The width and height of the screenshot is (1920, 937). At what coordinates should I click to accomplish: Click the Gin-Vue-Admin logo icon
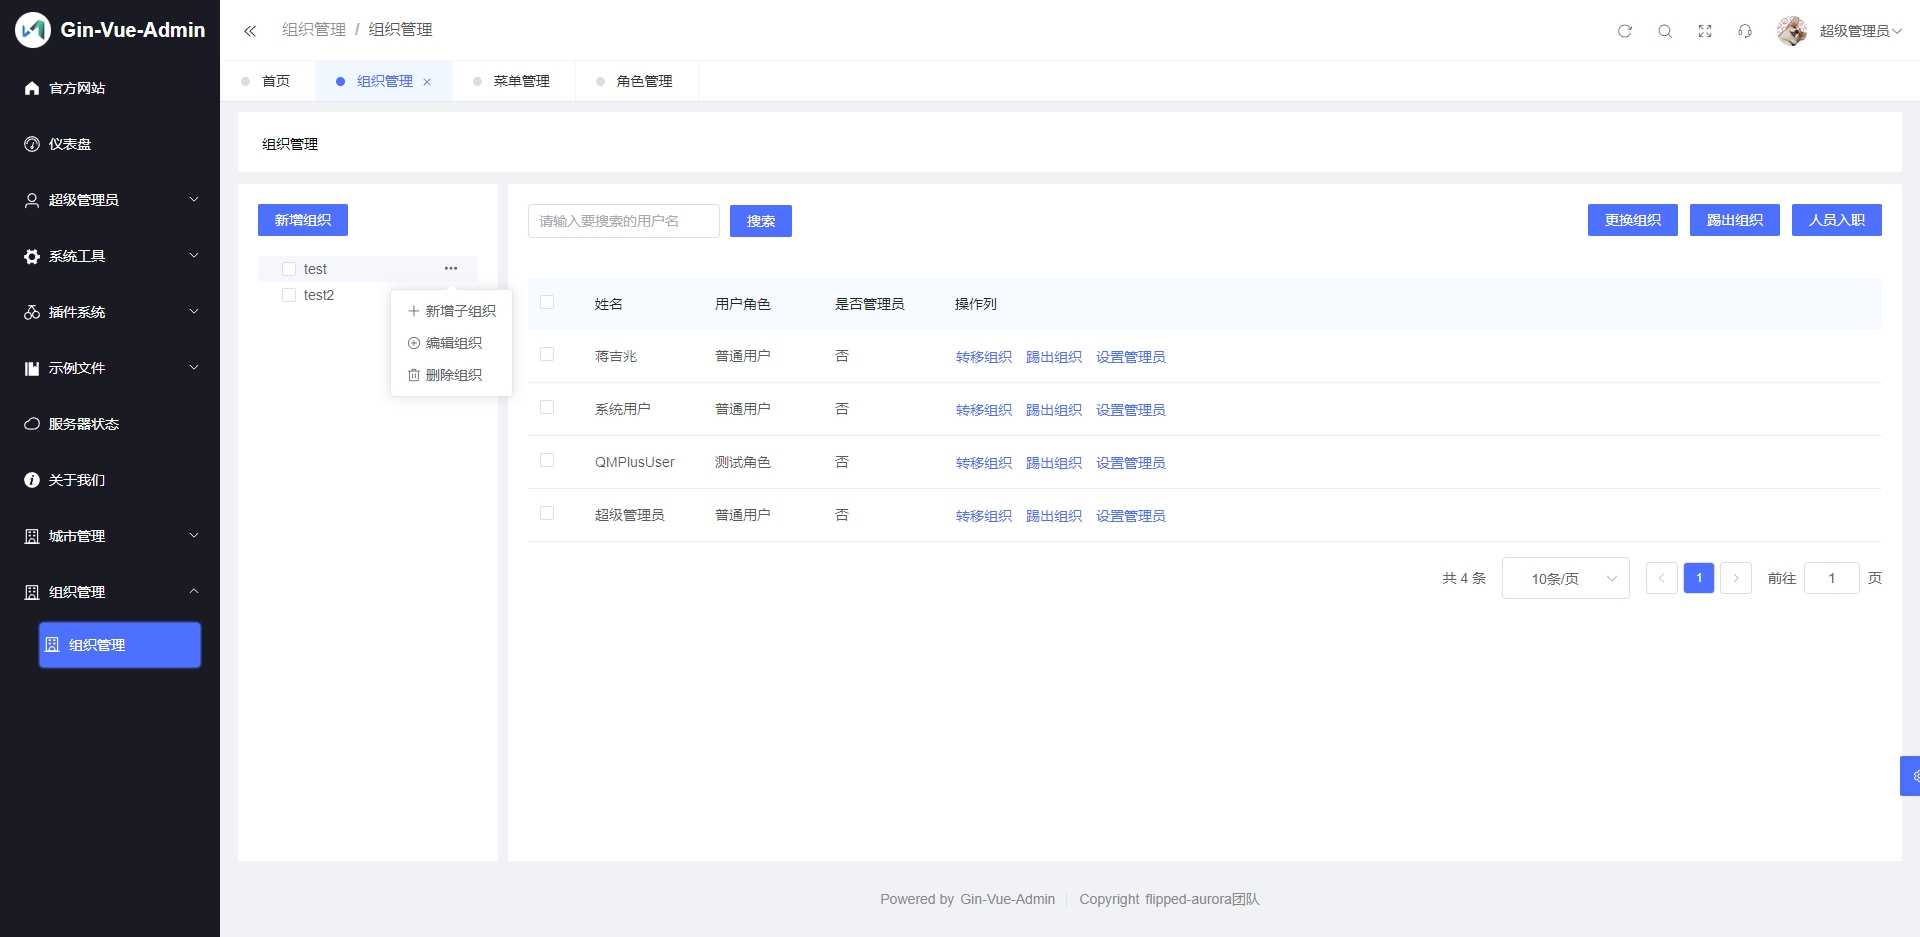coord(33,30)
